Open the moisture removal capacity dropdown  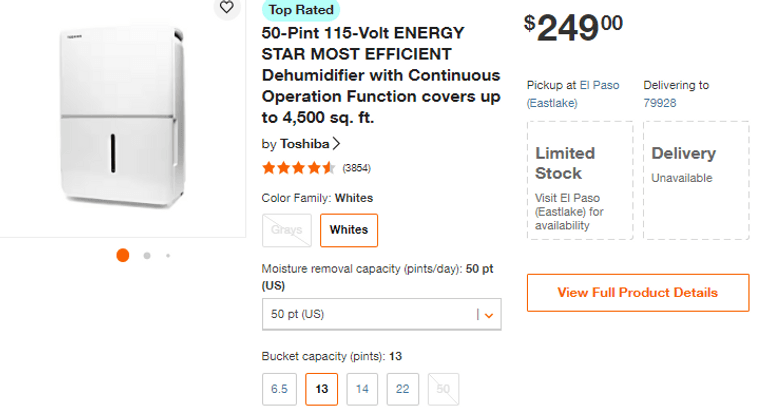pyautogui.click(x=381, y=314)
